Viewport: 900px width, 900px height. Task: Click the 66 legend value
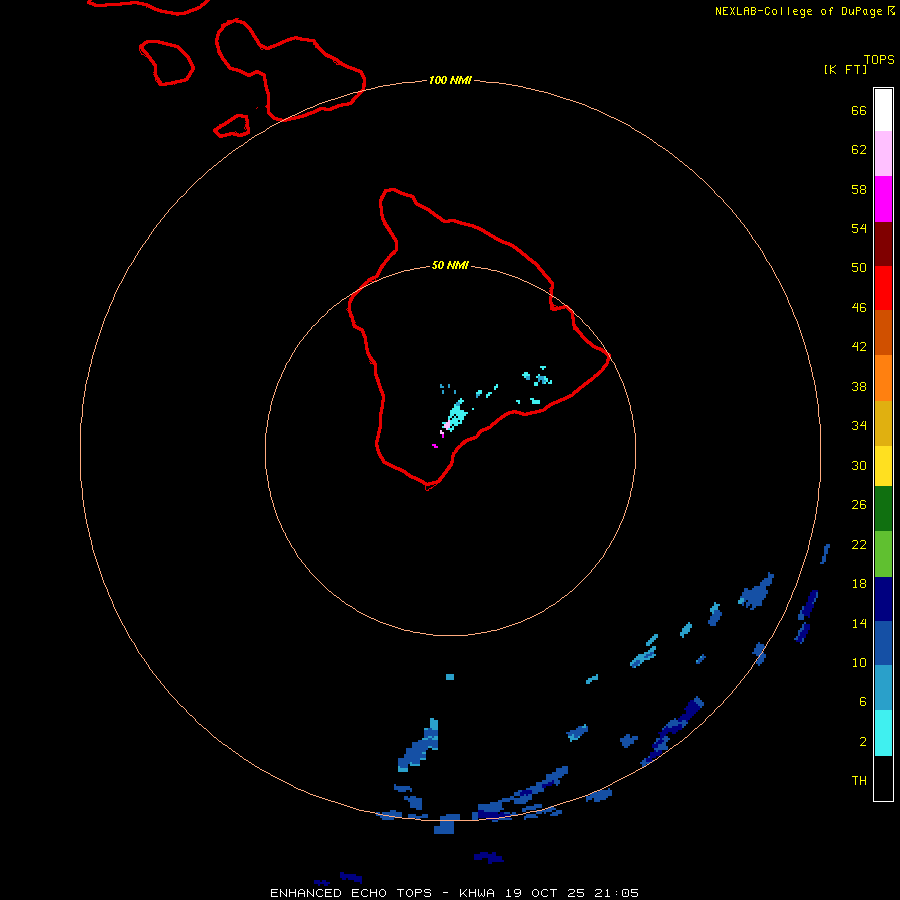tap(859, 111)
